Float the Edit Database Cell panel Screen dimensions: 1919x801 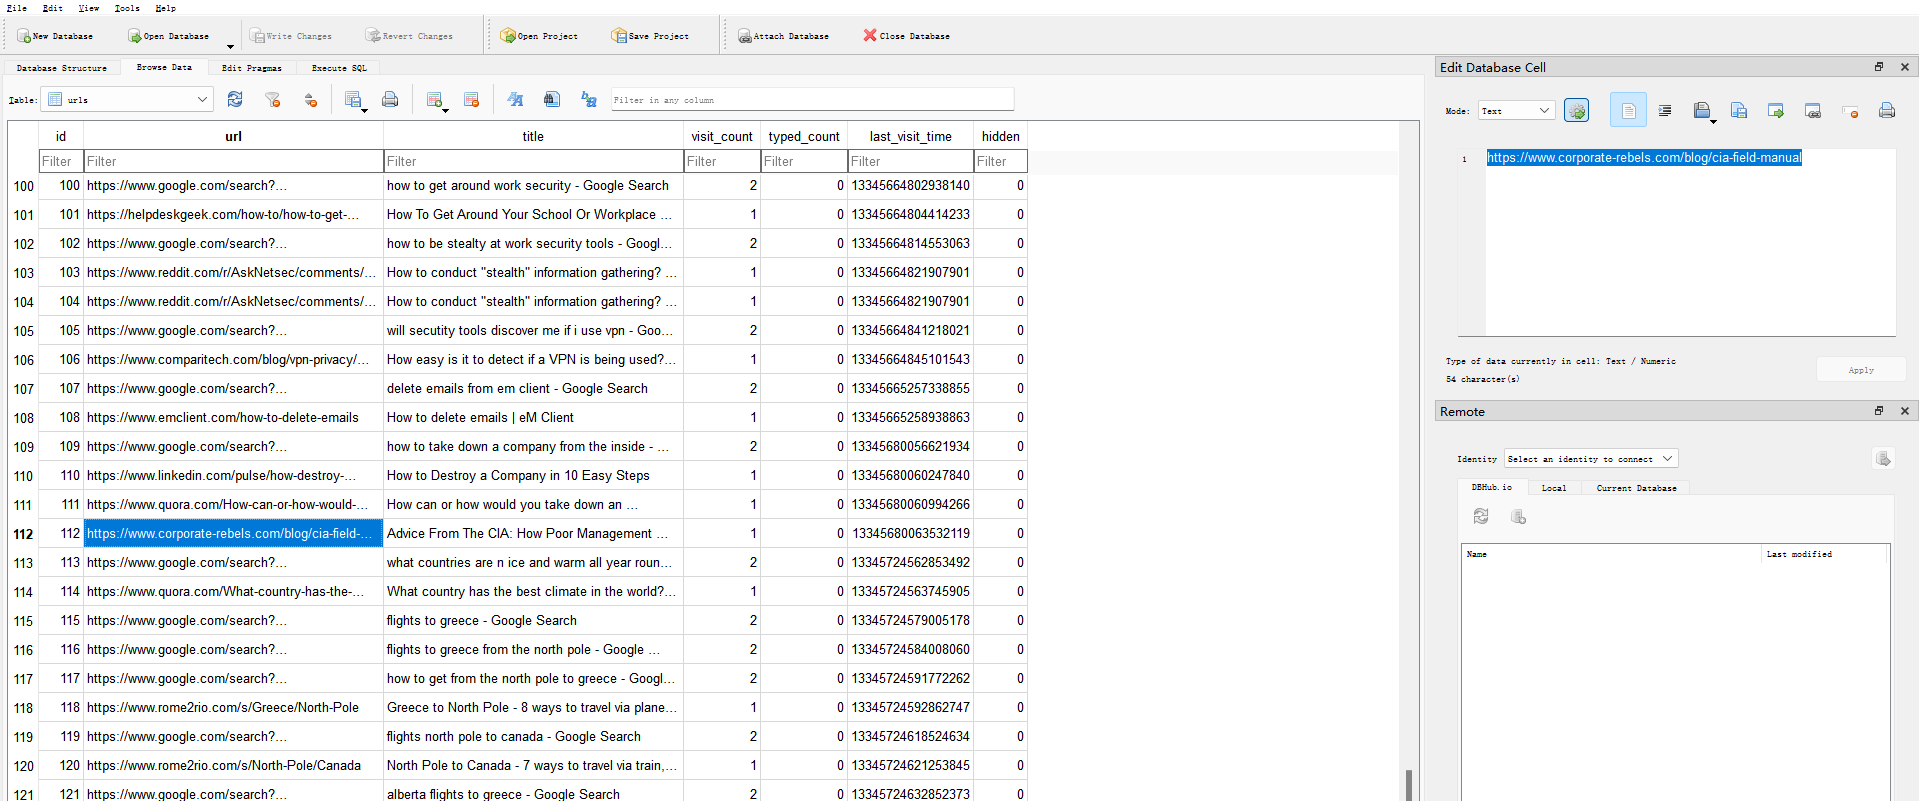(1879, 67)
